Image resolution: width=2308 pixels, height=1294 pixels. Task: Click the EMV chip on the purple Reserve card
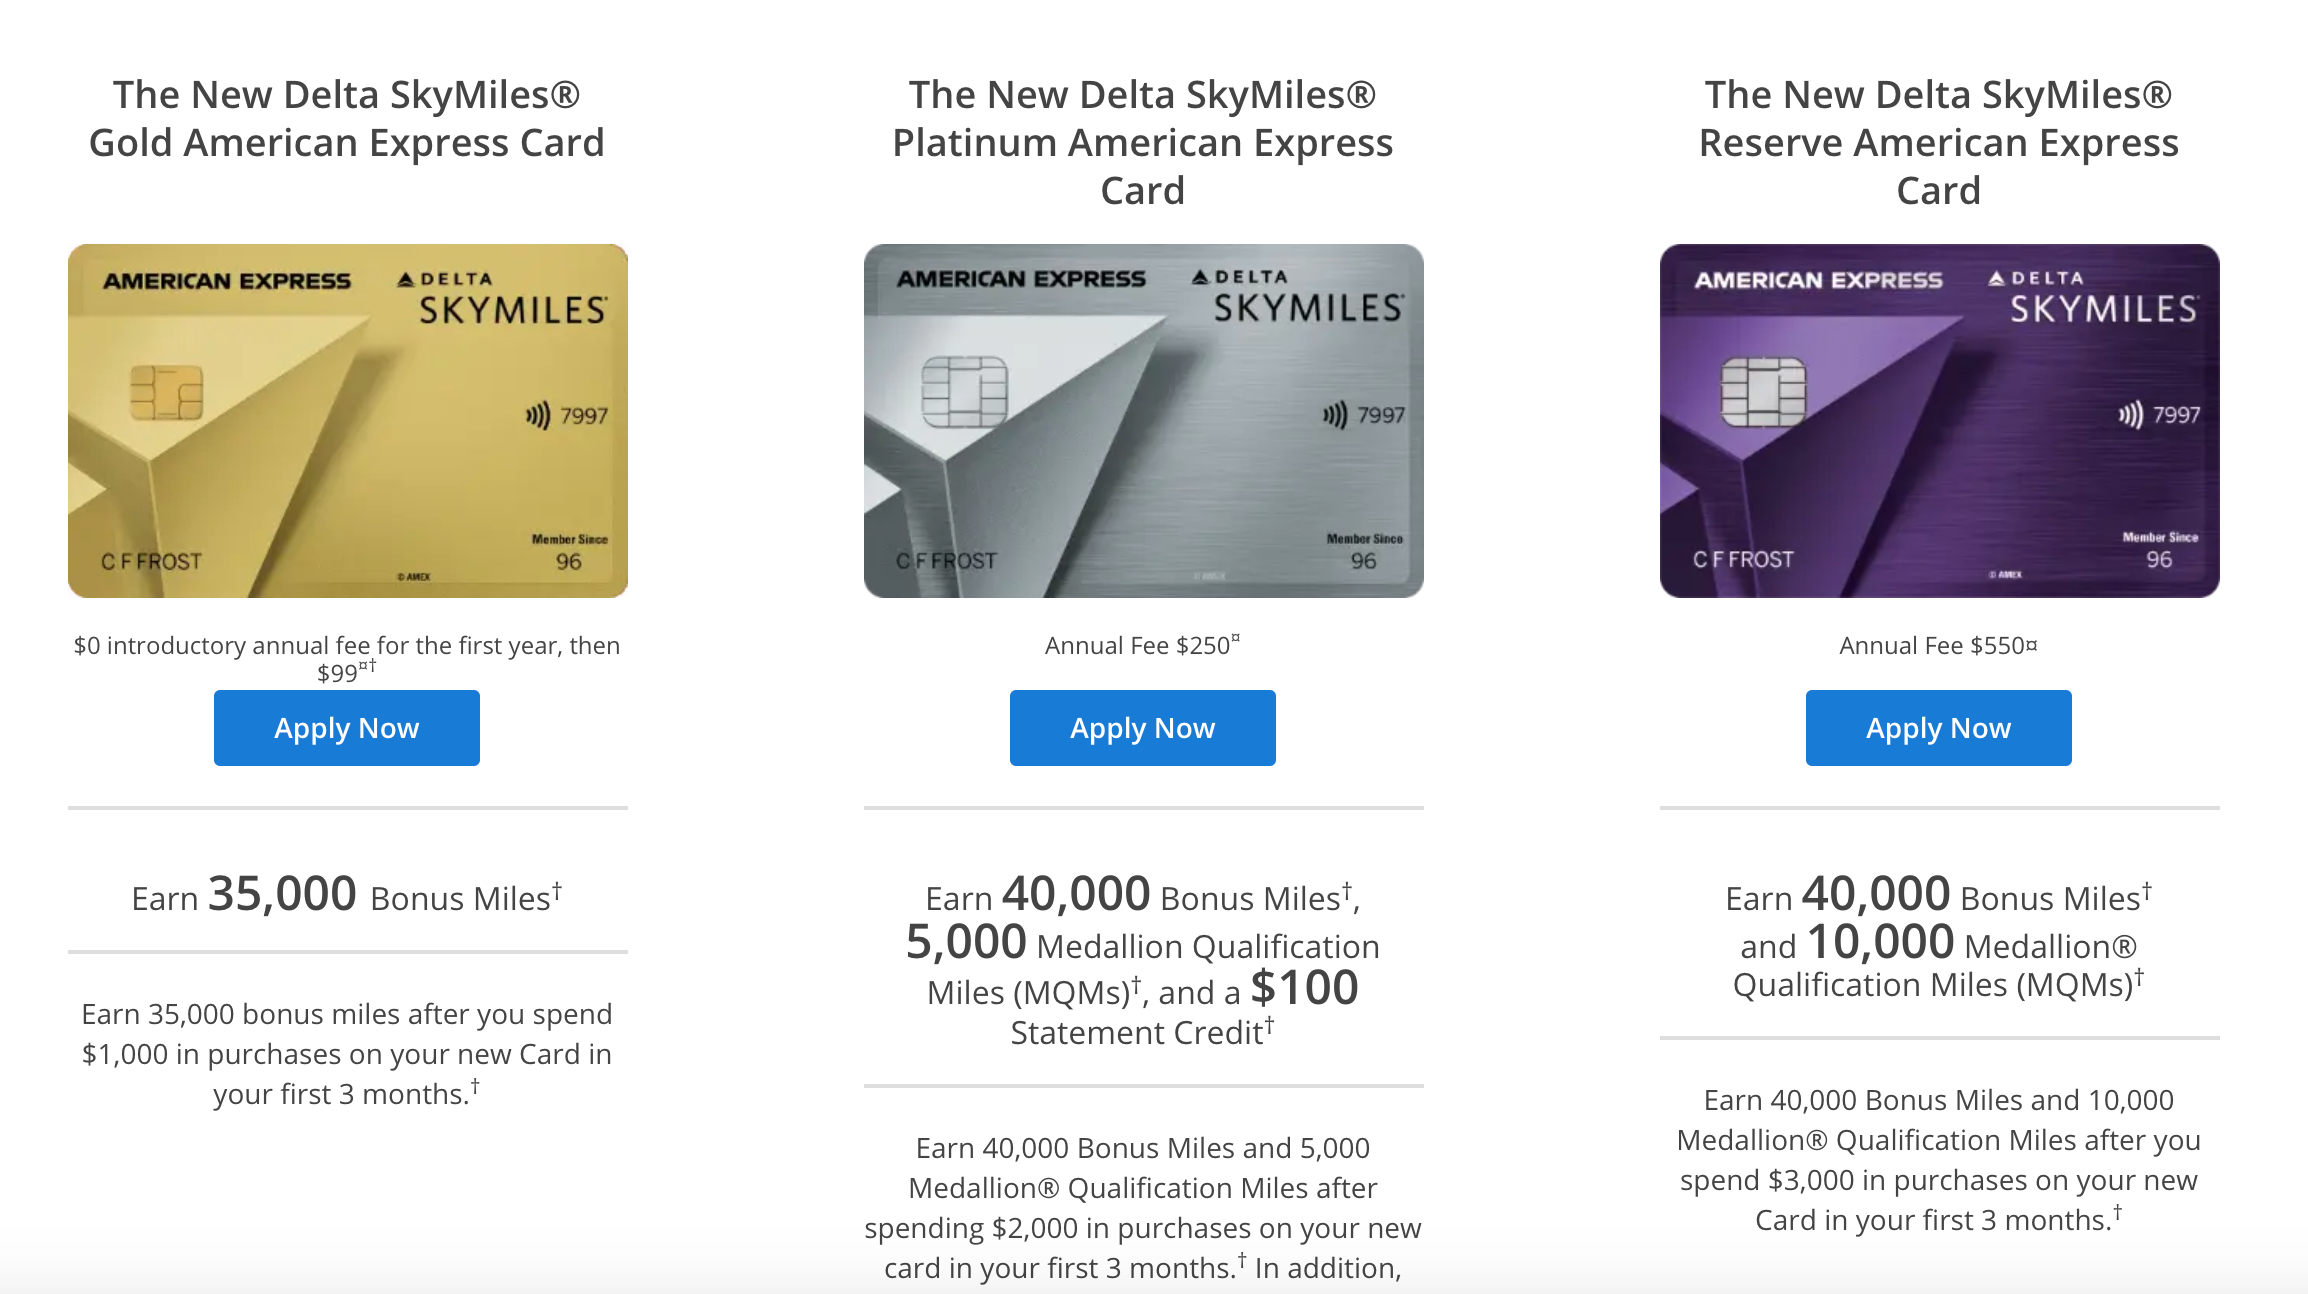(1763, 392)
